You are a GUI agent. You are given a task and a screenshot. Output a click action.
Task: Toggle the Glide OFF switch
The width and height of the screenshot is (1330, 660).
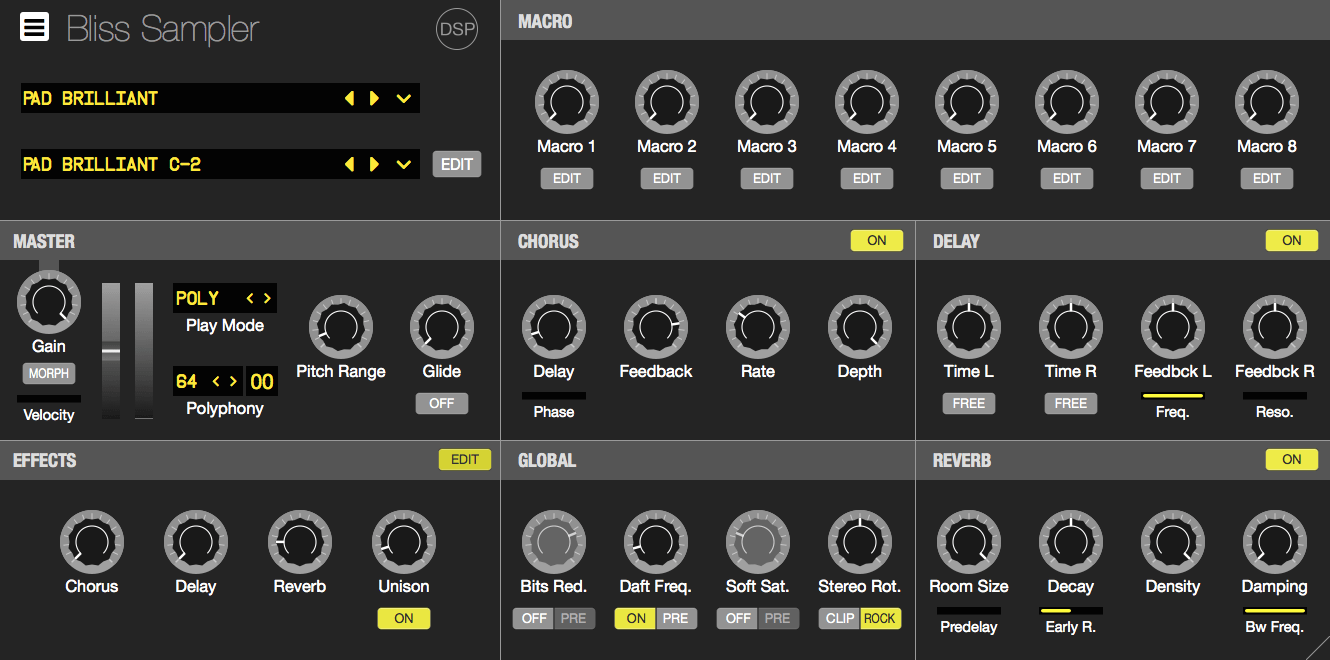pyautogui.click(x=442, y=403)
